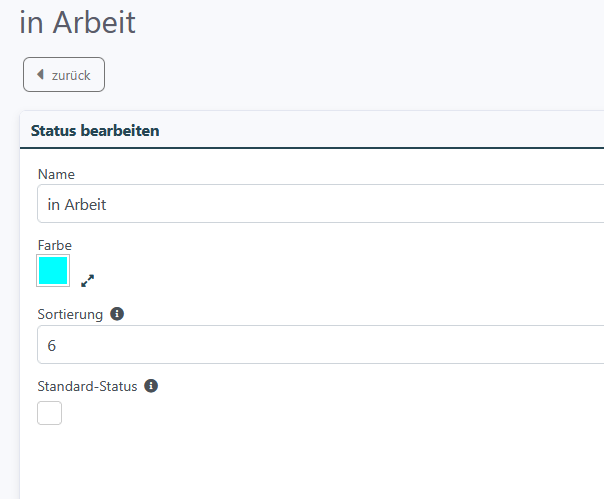This screenshot has height=499, width=604.
Task: Click the zurück back button
Action: coord(64,75)
